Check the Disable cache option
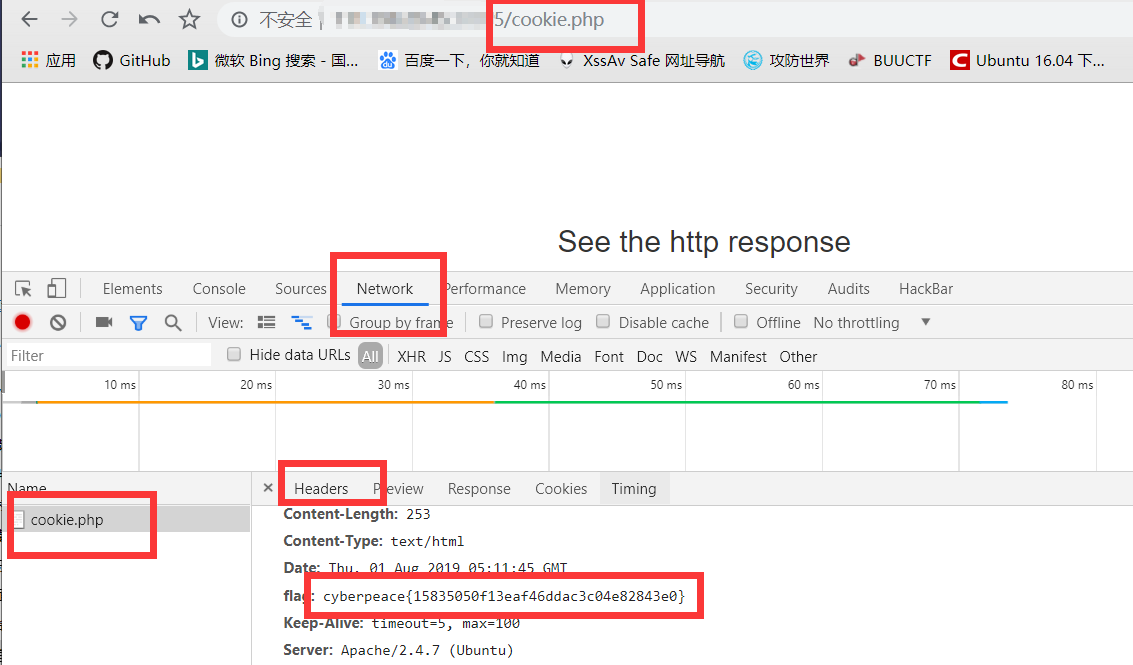The height and width of the screenshot is (665, 1133). tap(603, 322)
